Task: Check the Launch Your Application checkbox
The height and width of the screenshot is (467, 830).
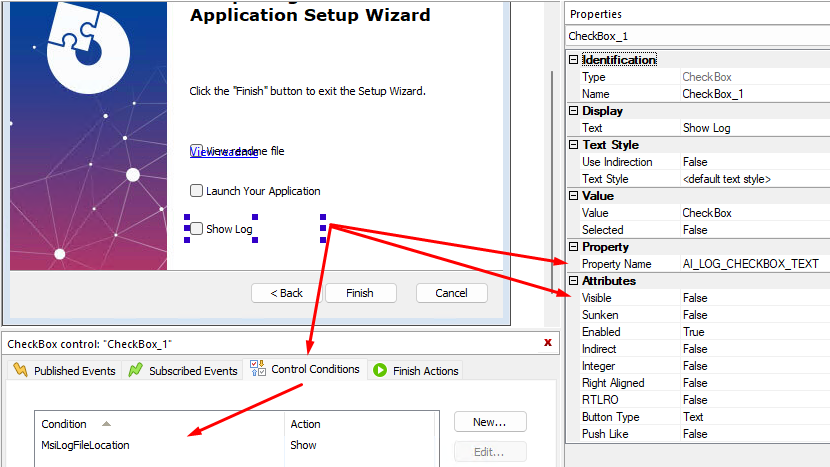Action: (196, 191)
